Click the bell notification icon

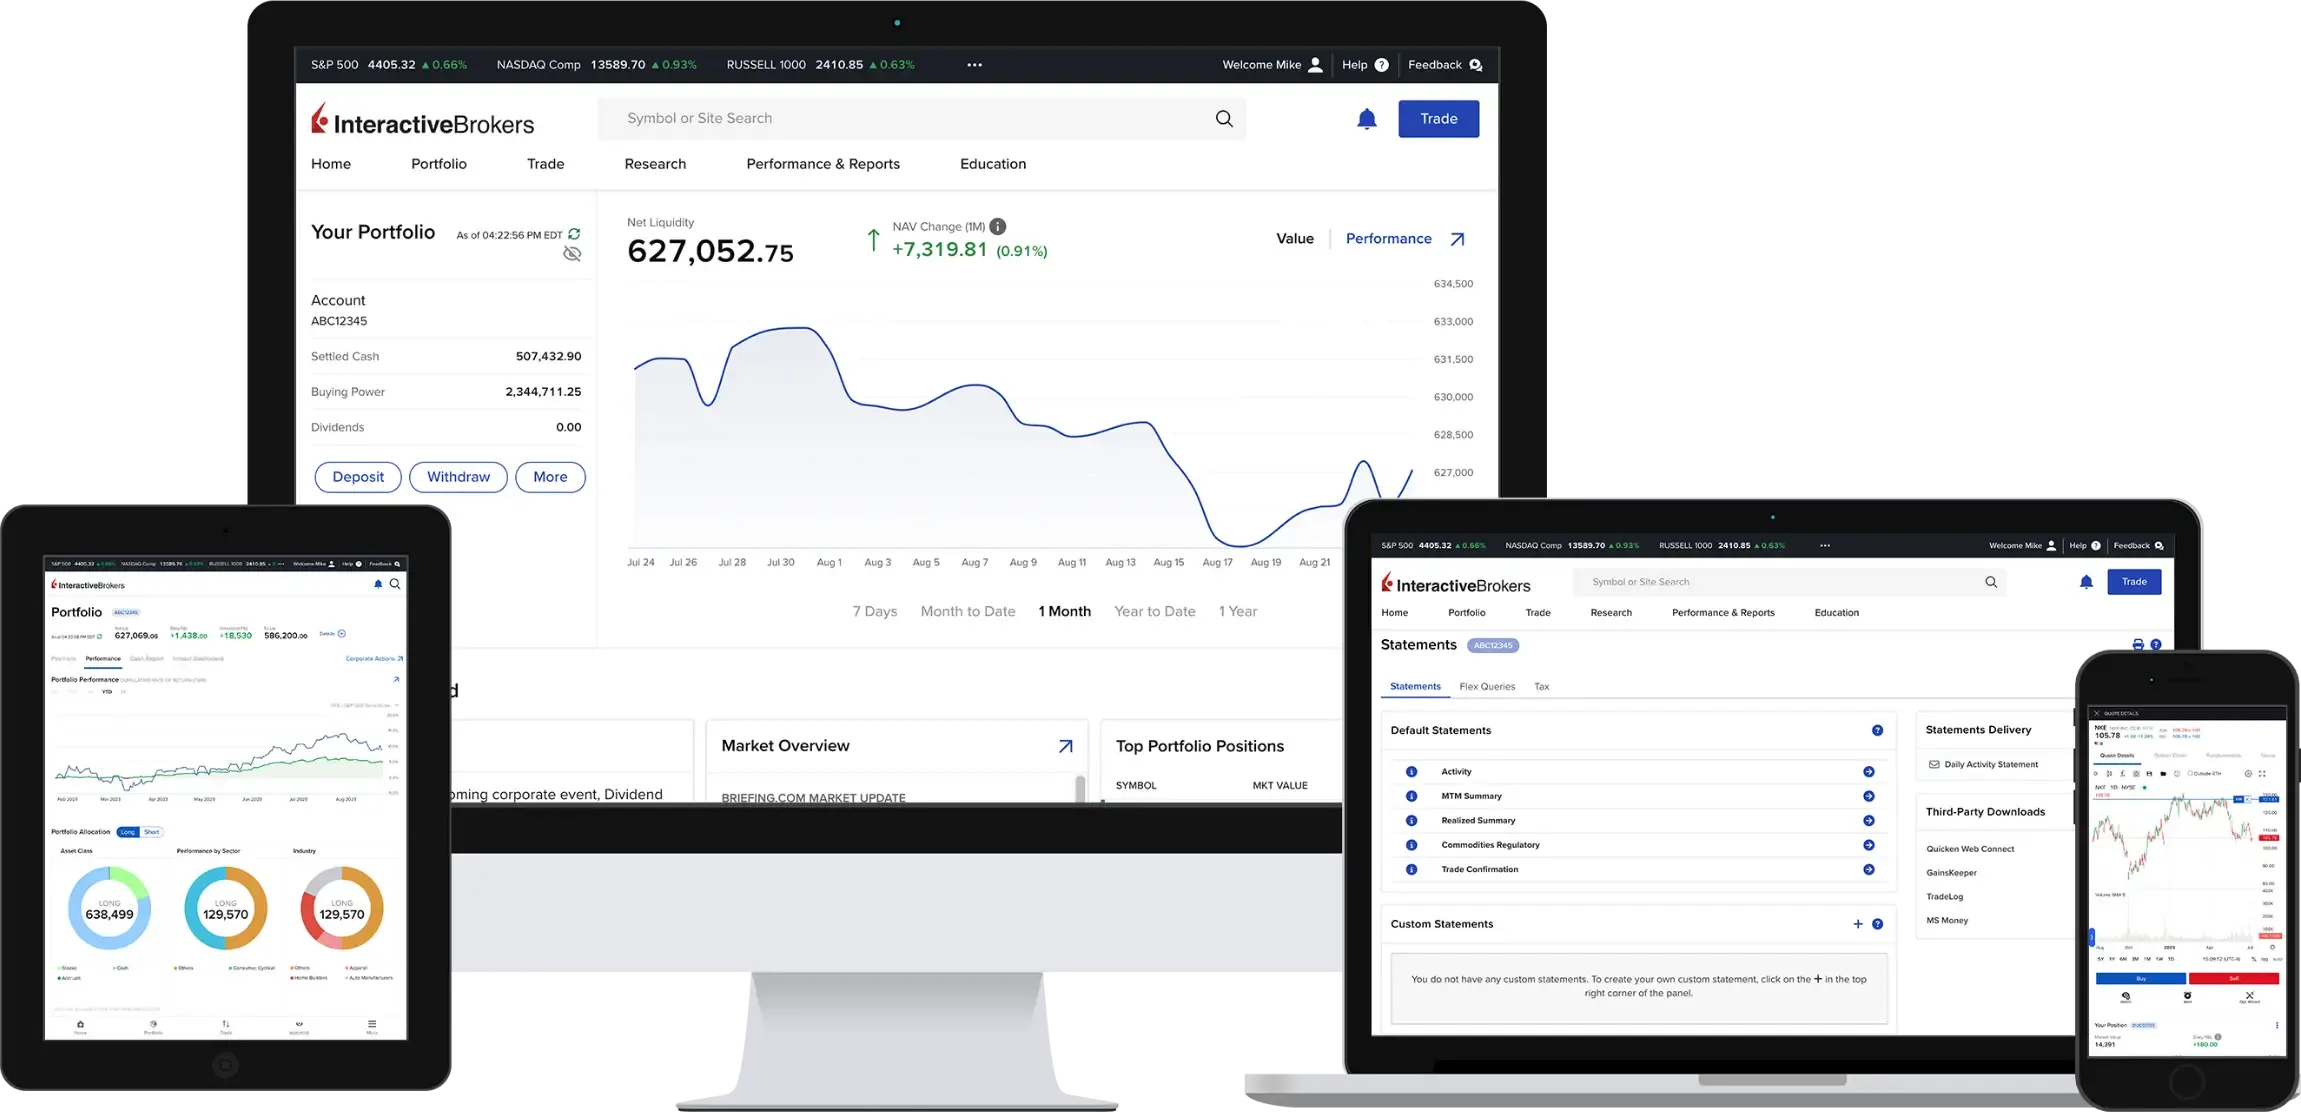1365,117
